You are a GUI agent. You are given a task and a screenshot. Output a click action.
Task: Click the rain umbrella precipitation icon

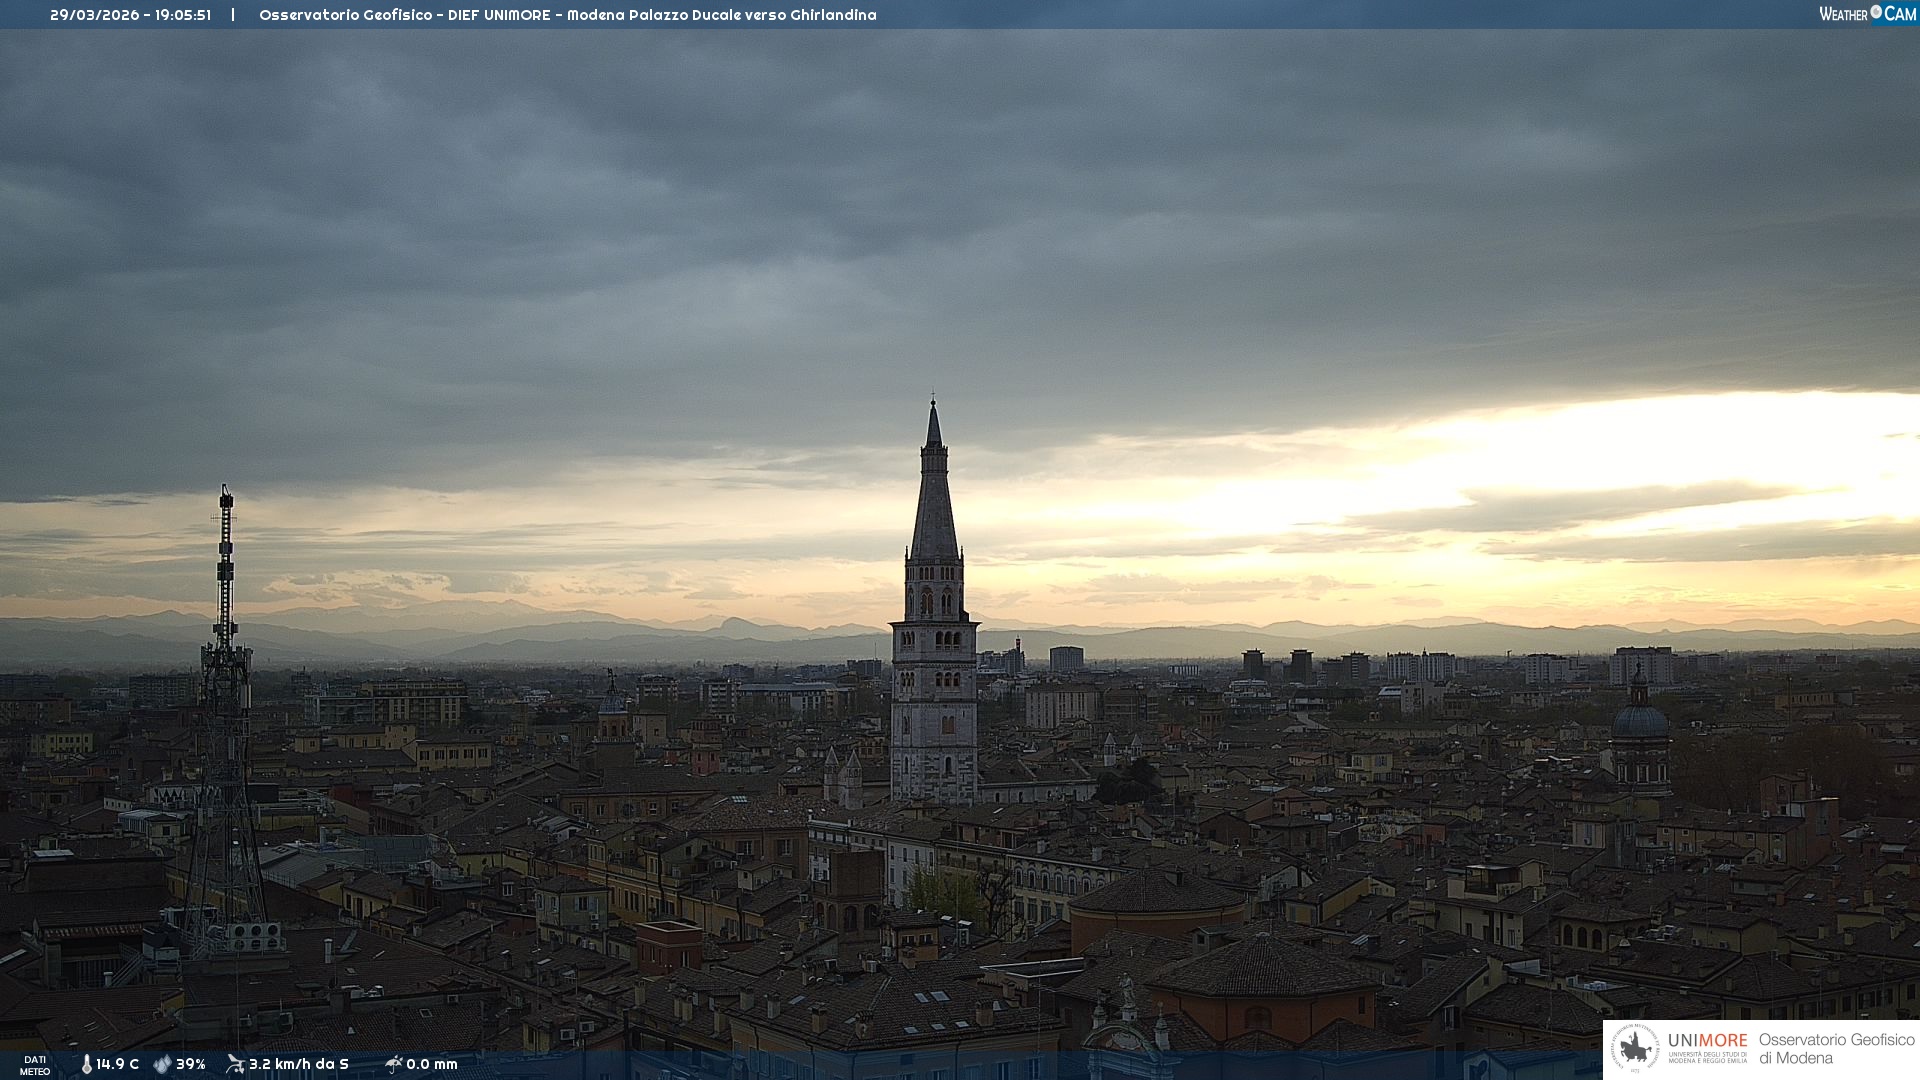point(393,1064)
